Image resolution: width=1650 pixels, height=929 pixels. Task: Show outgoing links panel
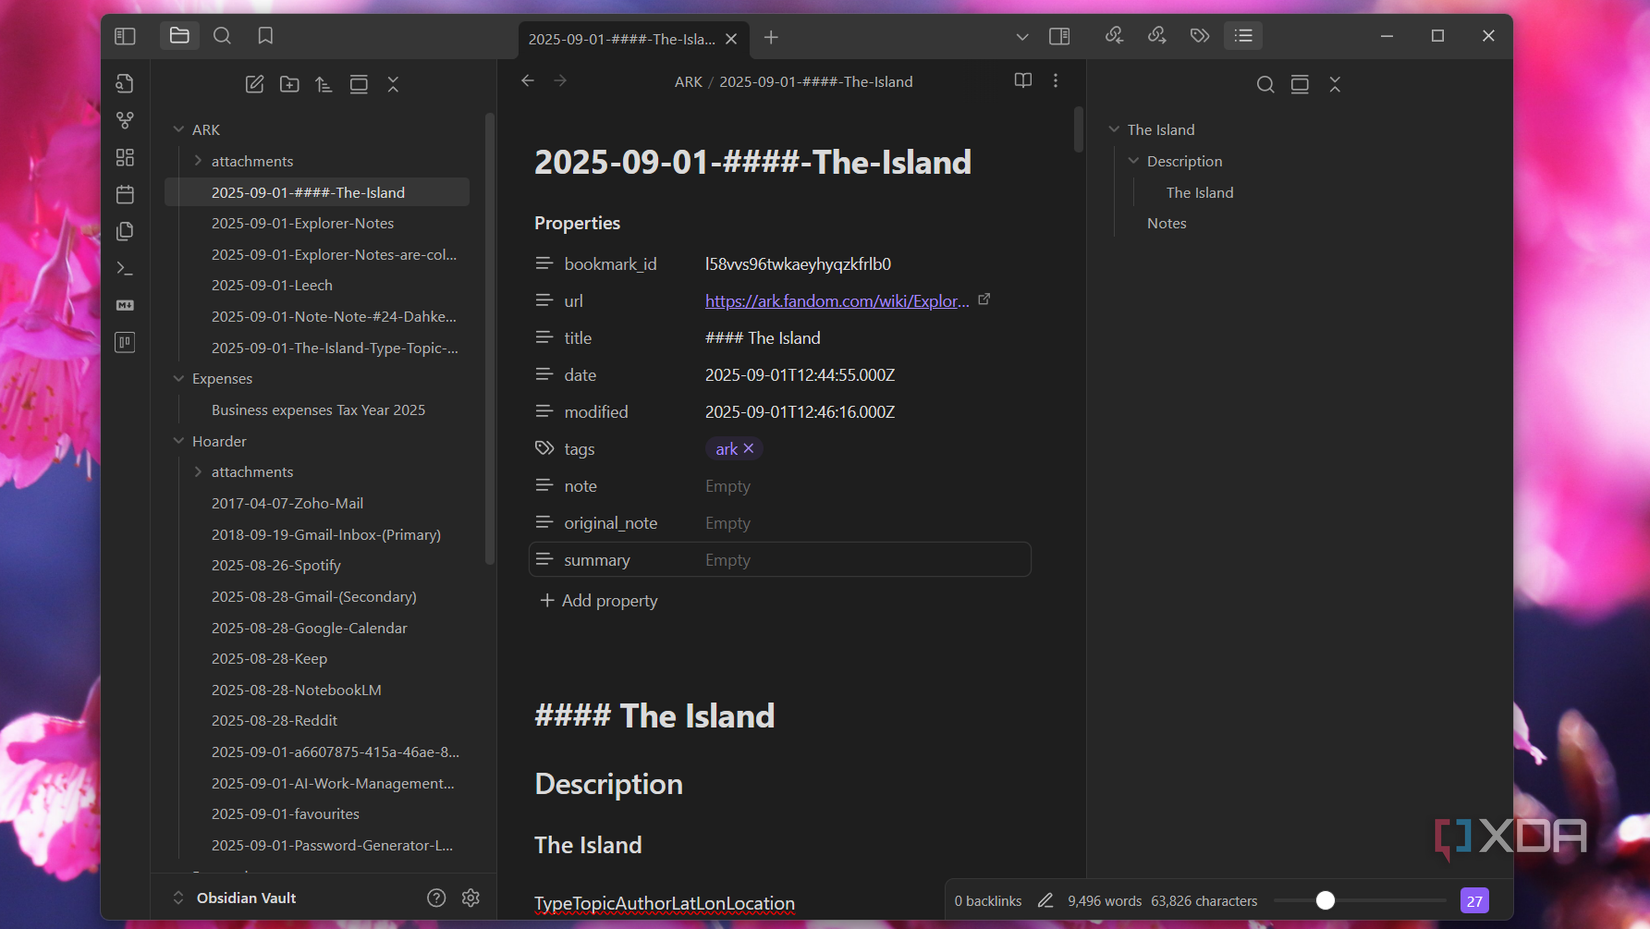click(x=1157, y=35)
